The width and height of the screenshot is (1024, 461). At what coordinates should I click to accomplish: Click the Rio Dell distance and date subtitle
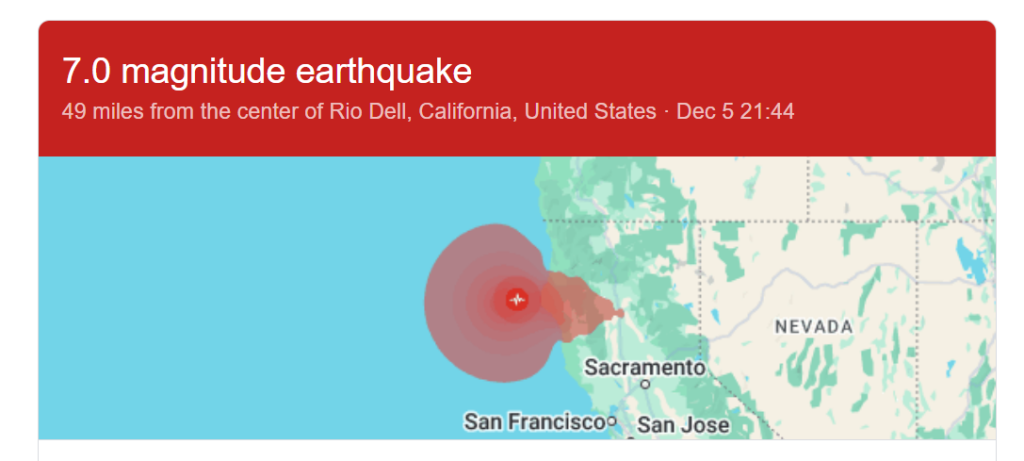pyautogui.click(x=428, y=111)
